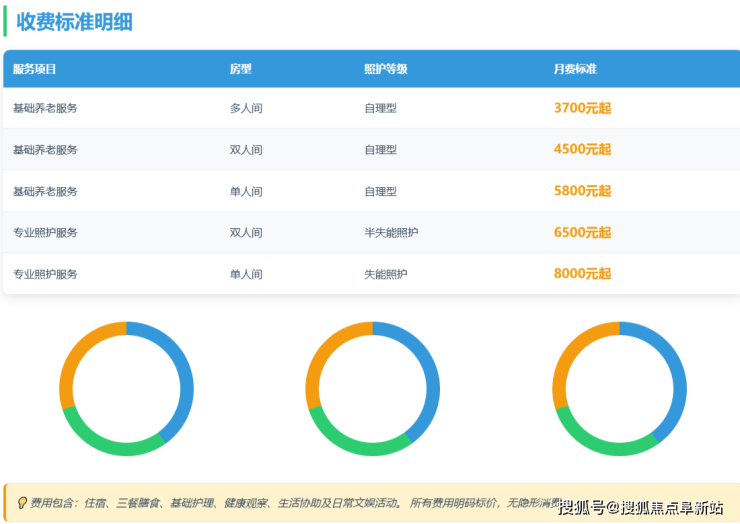Select the 房型 column header
Image resolution: width=740 pixels, height=524 pixels.
tap(240, 69)
